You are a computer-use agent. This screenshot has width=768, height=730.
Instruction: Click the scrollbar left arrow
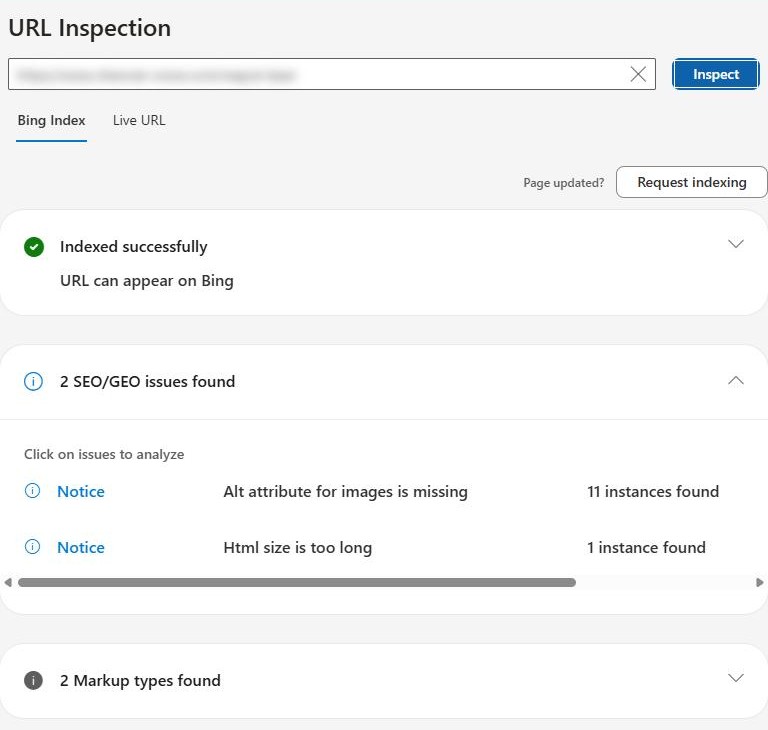click(x=8, y=583)
